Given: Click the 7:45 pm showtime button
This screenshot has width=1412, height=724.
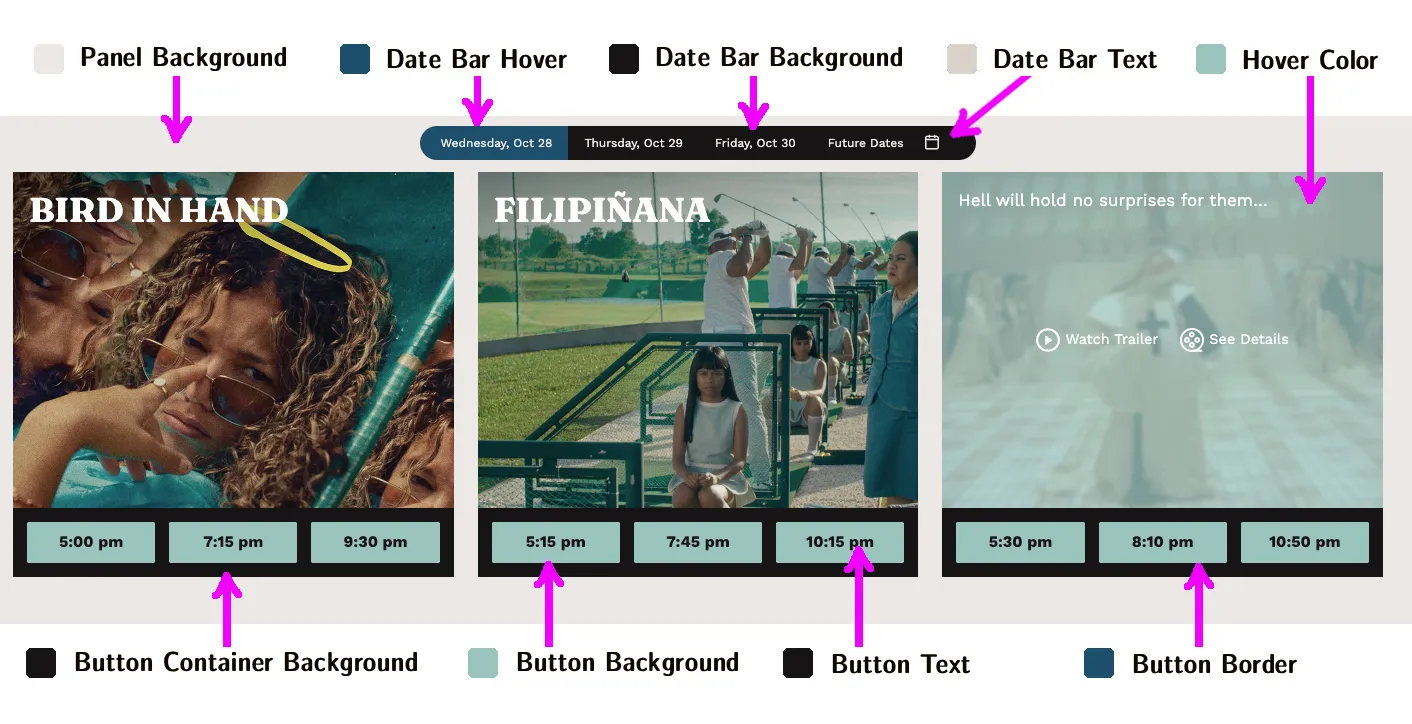Looking at the screenshot, I should coord(697,542).
